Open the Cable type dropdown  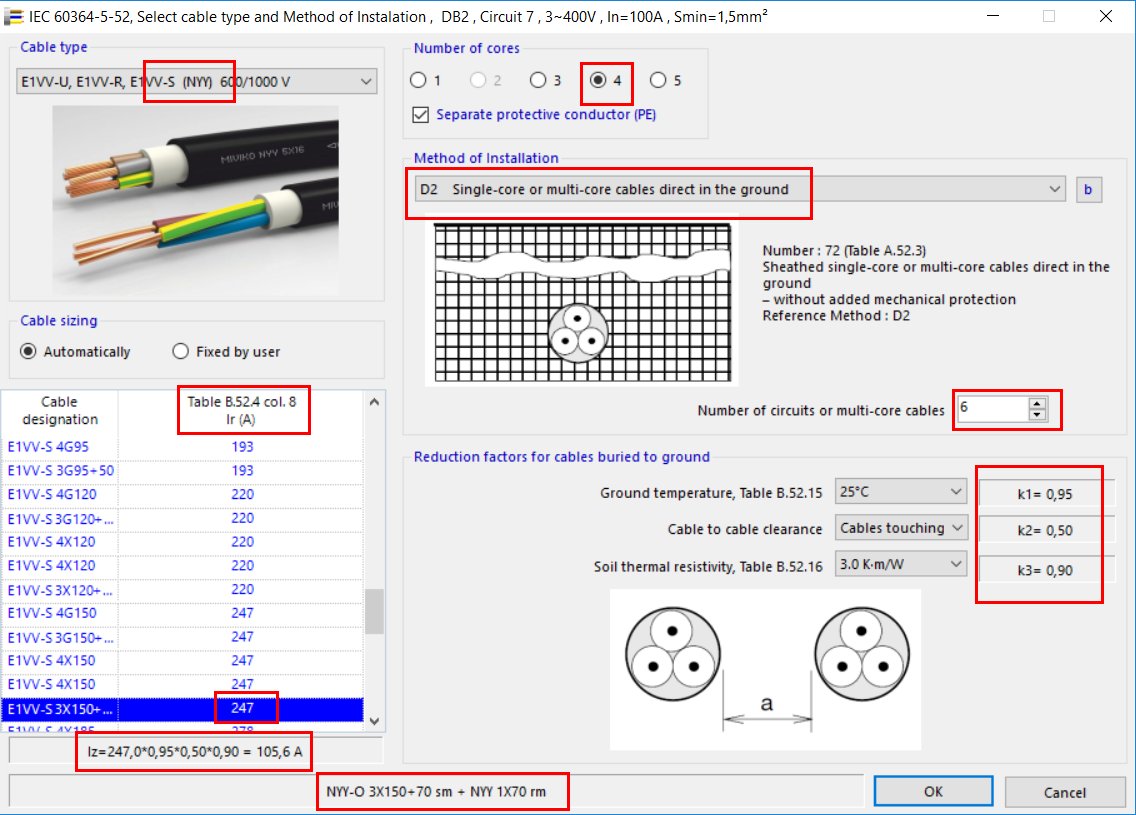coord(196,82)
